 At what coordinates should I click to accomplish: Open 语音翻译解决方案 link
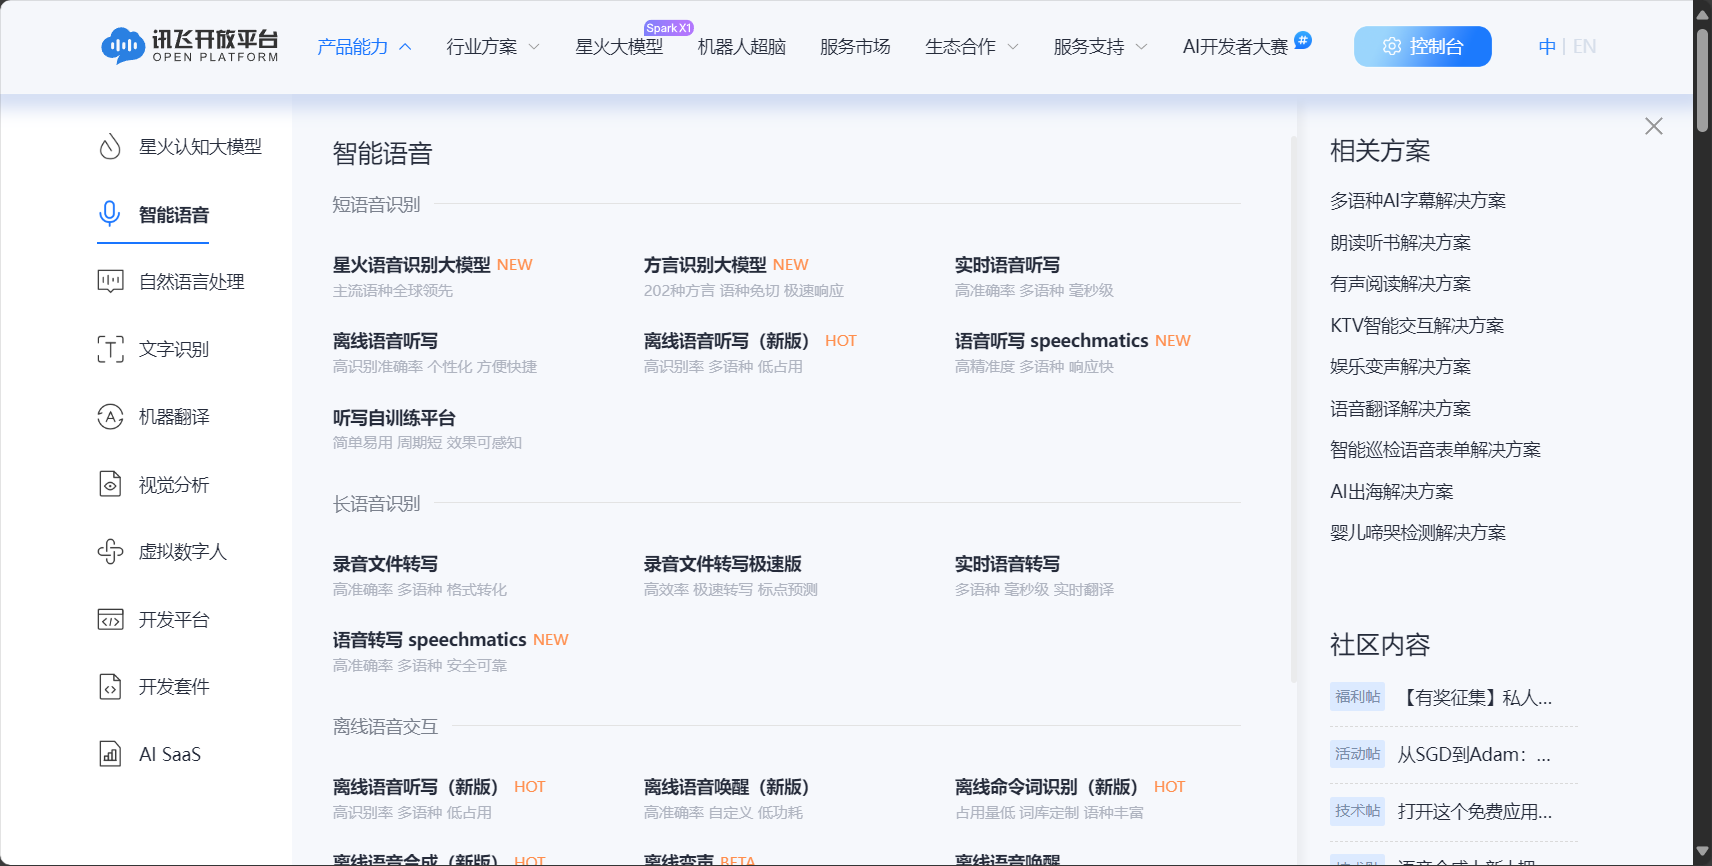pyautogui.click(x=1400, y=409)
